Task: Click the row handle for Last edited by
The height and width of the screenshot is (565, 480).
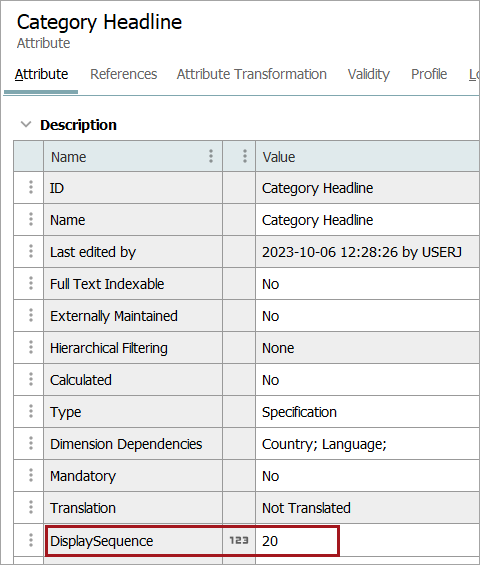Action: 31,252
